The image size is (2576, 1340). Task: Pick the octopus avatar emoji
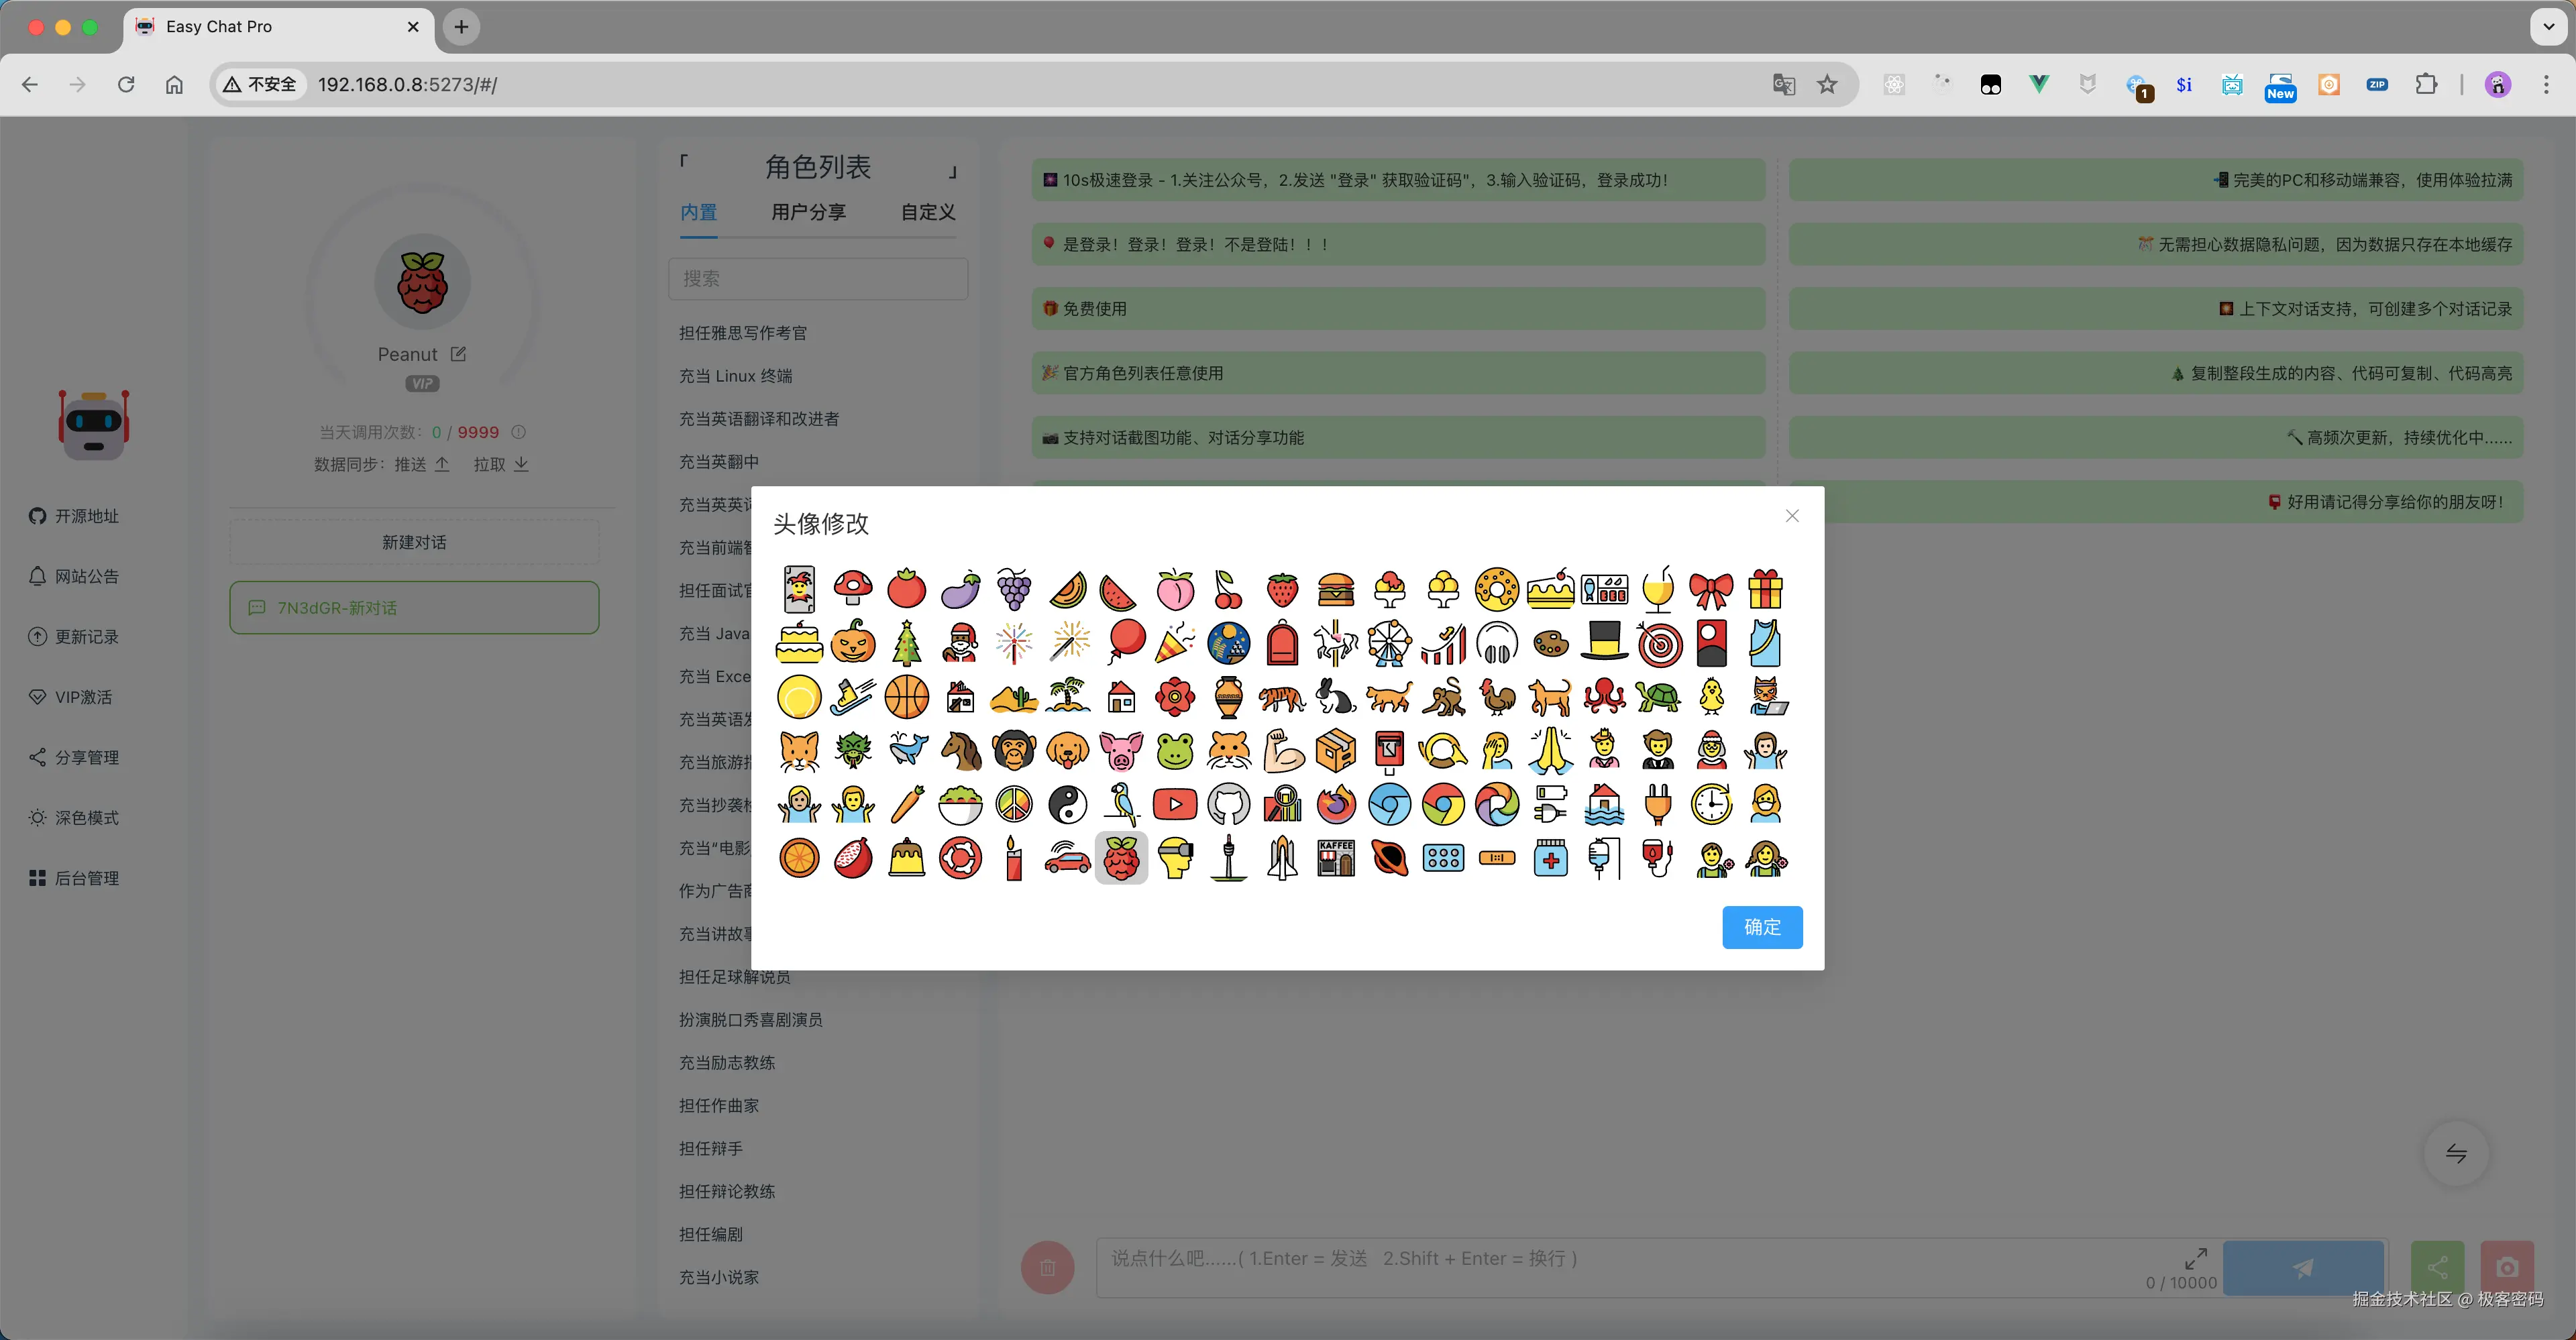[x=1604, y=697]
